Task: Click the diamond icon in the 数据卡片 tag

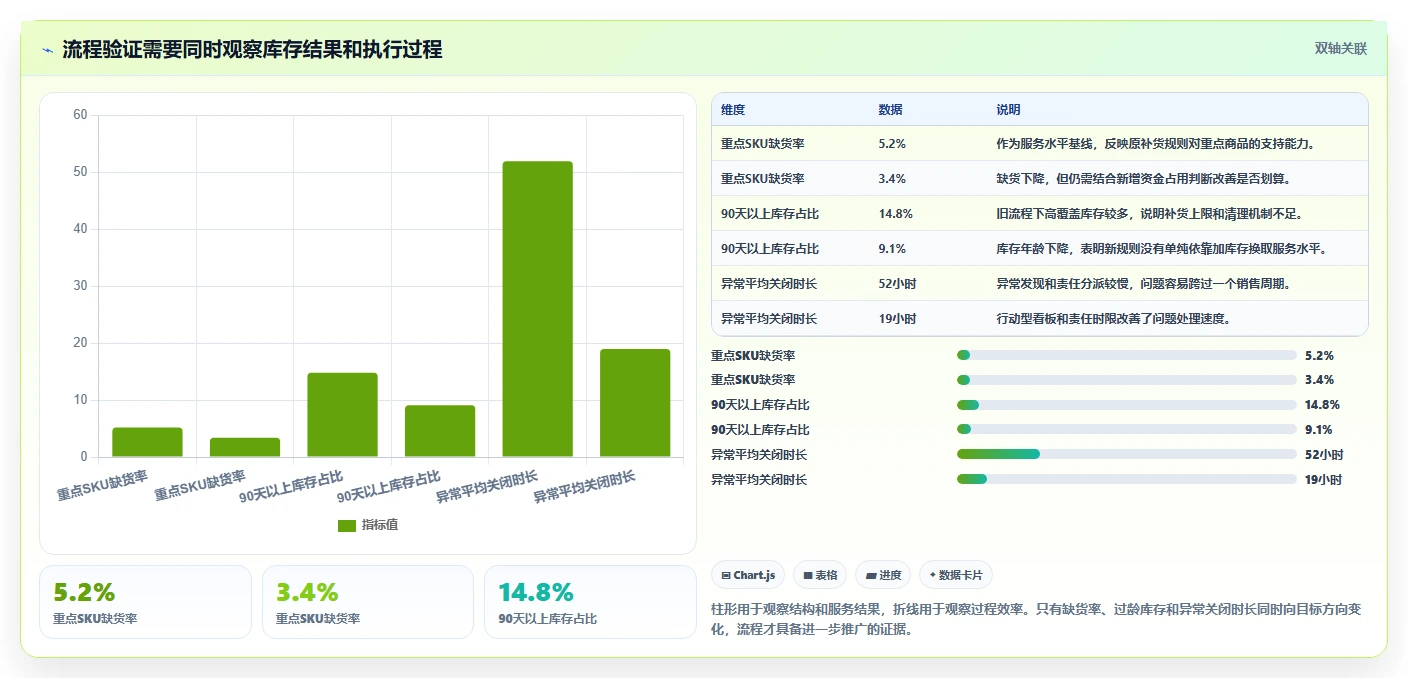Action: pyautogui.click(x=932, y=575)
